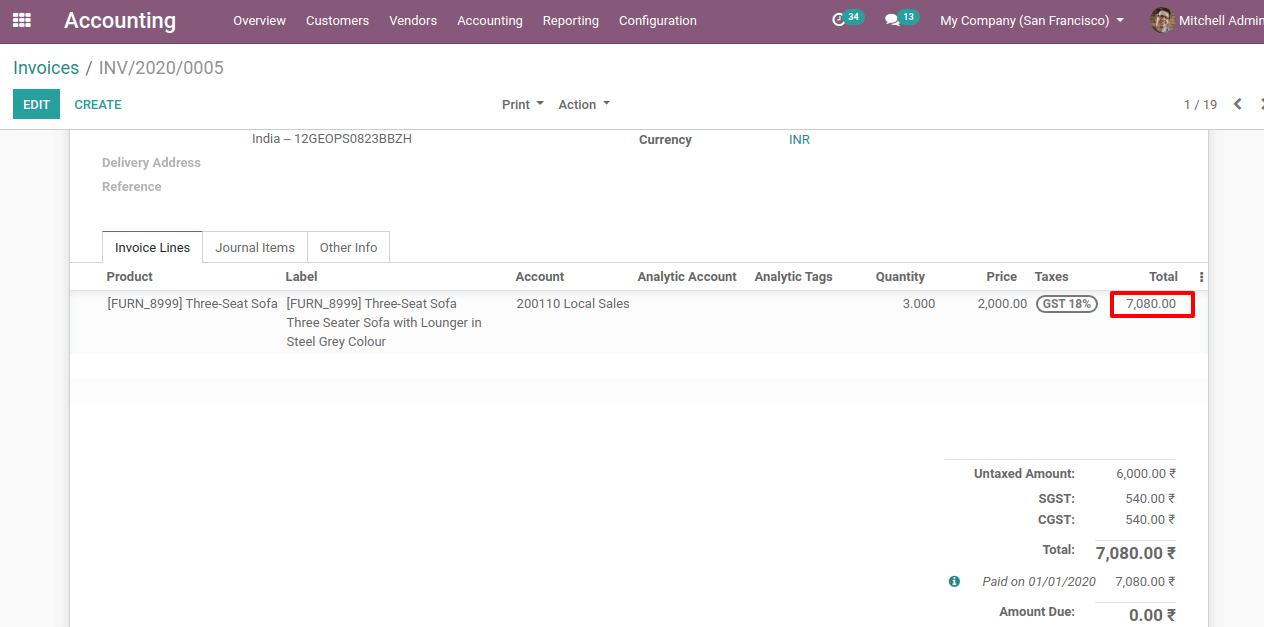This screenshot has height=627, width=1264.
Task: Click the EDIT button
Action: pyautogui.click(x=36, y=104)
